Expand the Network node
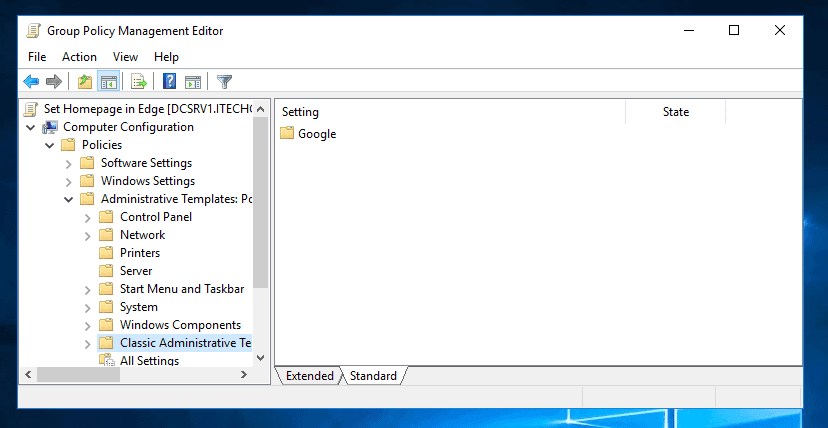828x428 pixels. pos(88,235)
